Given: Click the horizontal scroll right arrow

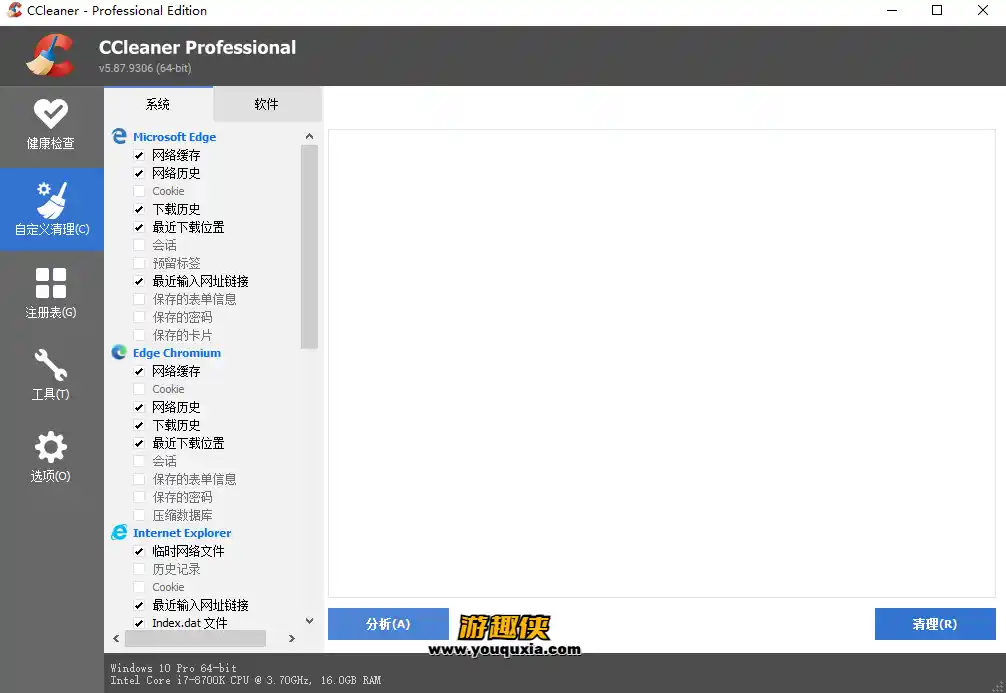Looking at the screenshot, I should click(x=292, y=638).
